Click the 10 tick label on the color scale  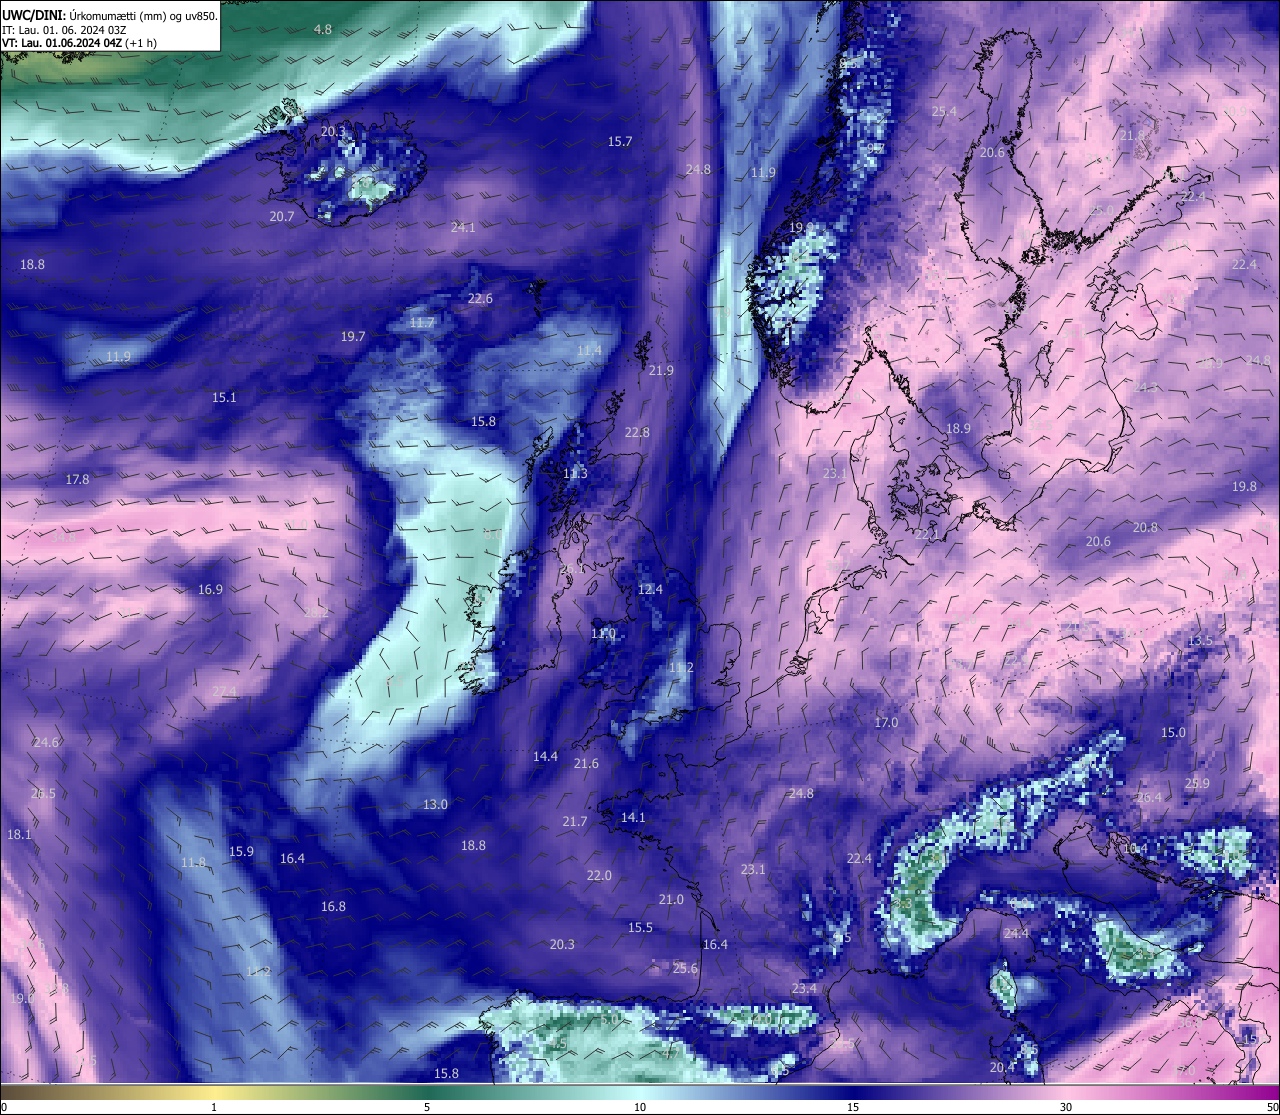click(x=640, y=1107)
